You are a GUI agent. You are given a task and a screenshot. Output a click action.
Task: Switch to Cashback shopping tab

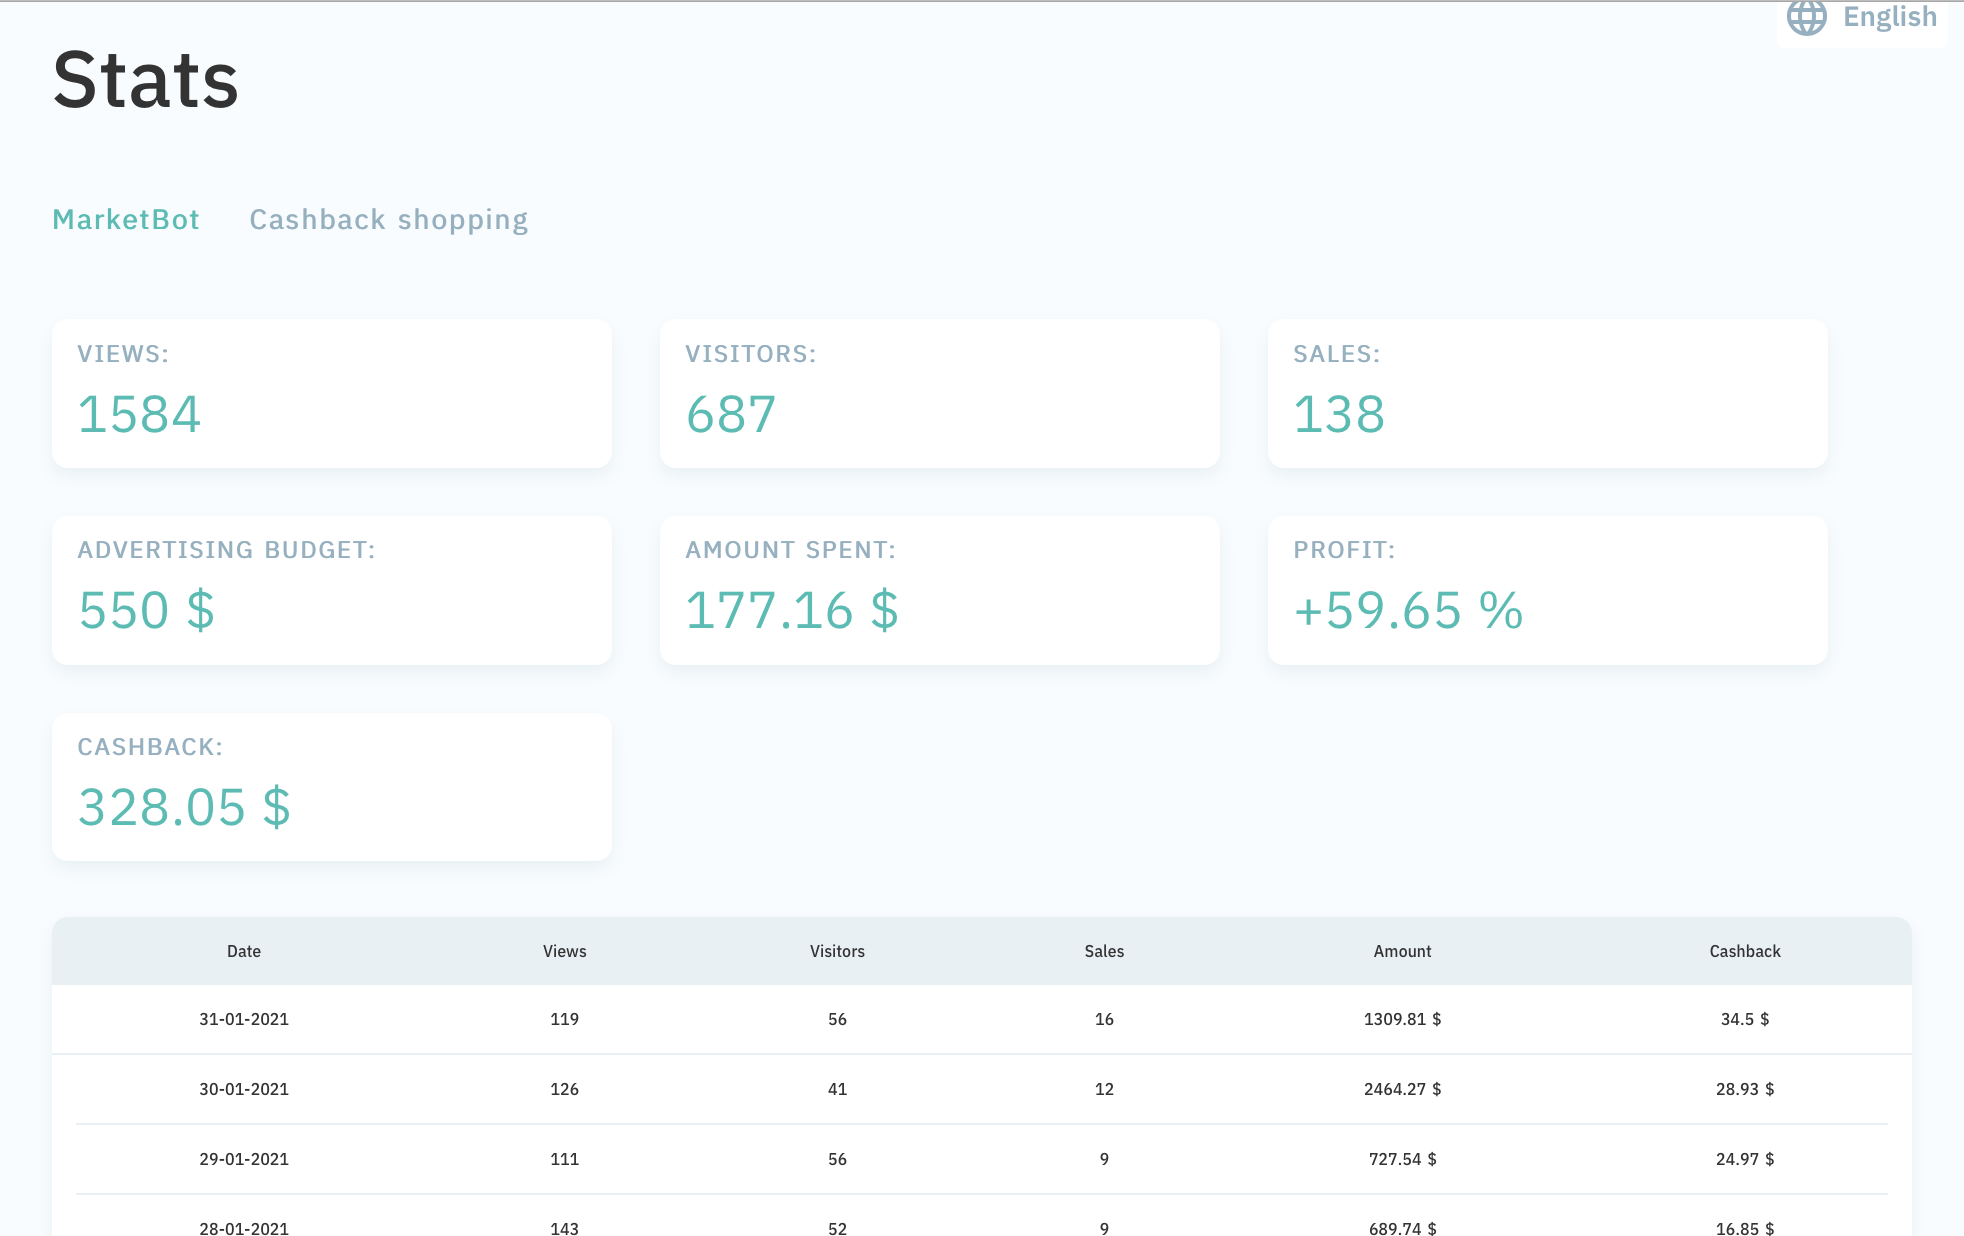(388, 220)
